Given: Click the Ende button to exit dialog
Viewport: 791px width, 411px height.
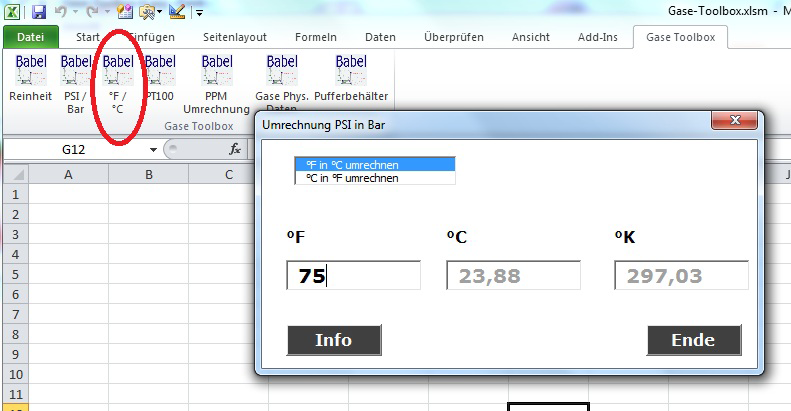Looking at the screenshot, I should pyautogui.click(x=693, y=340).
